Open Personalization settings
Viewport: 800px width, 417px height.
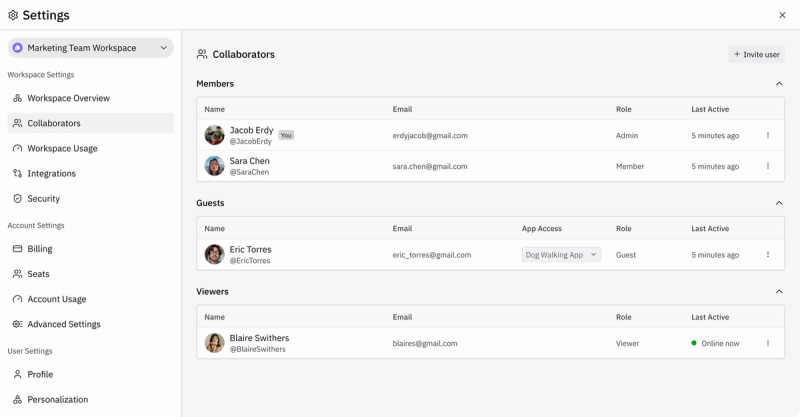coord(91,400)
